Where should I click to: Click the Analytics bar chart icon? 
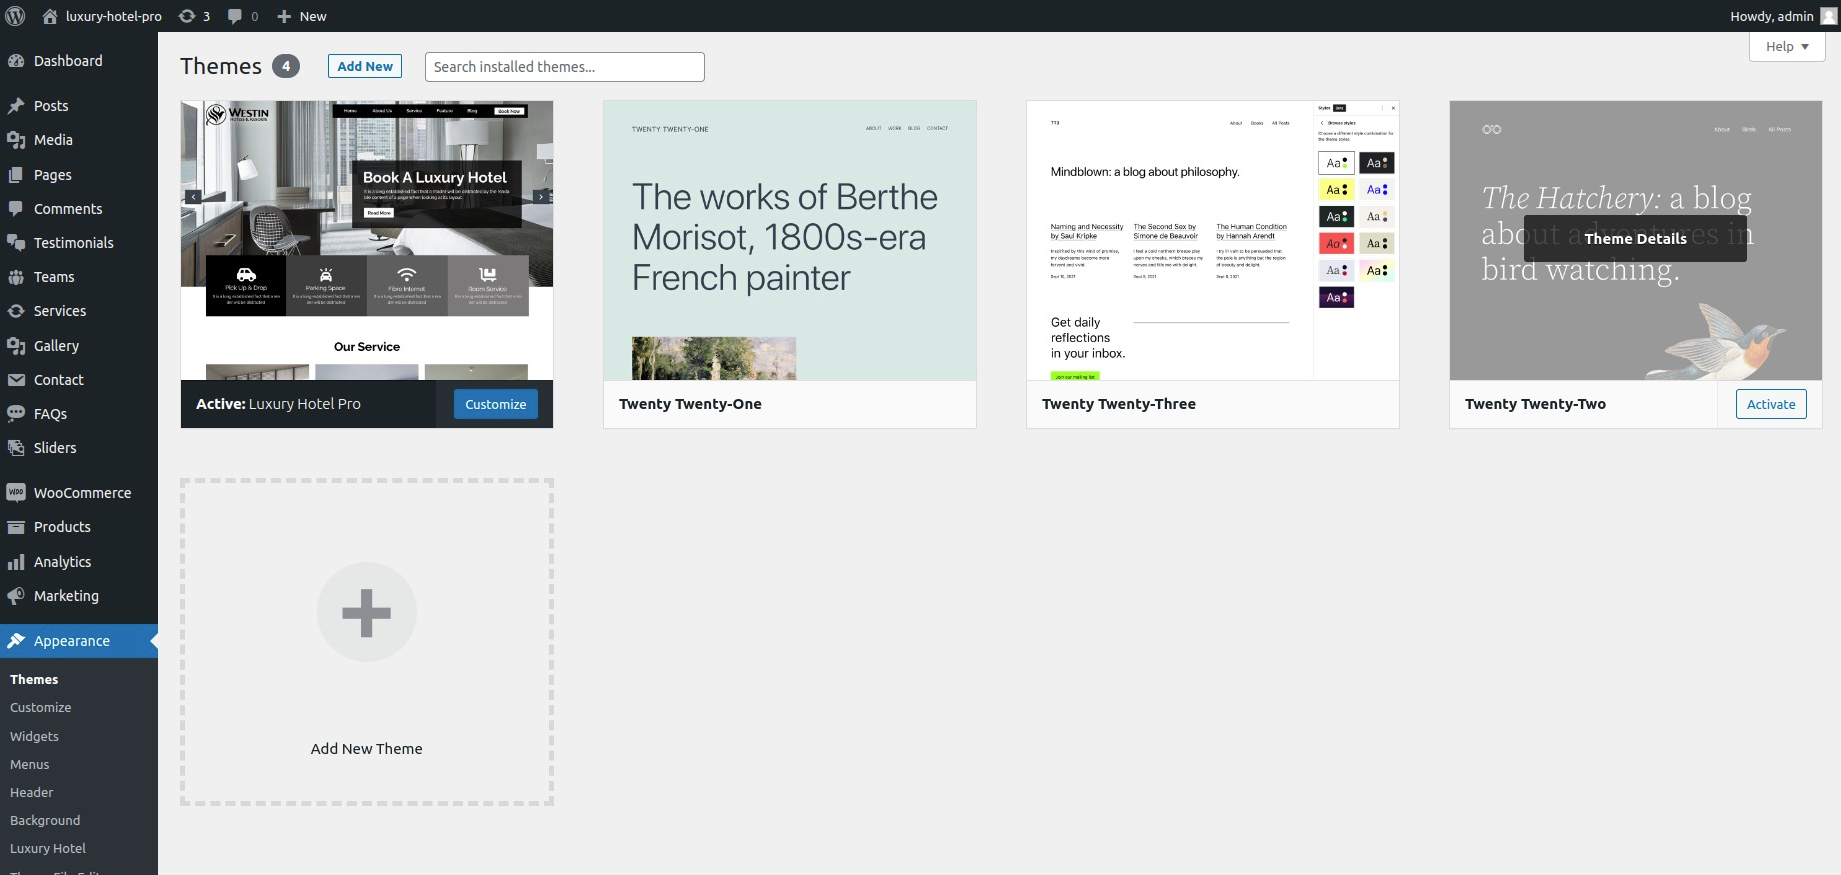coord(16,562)
